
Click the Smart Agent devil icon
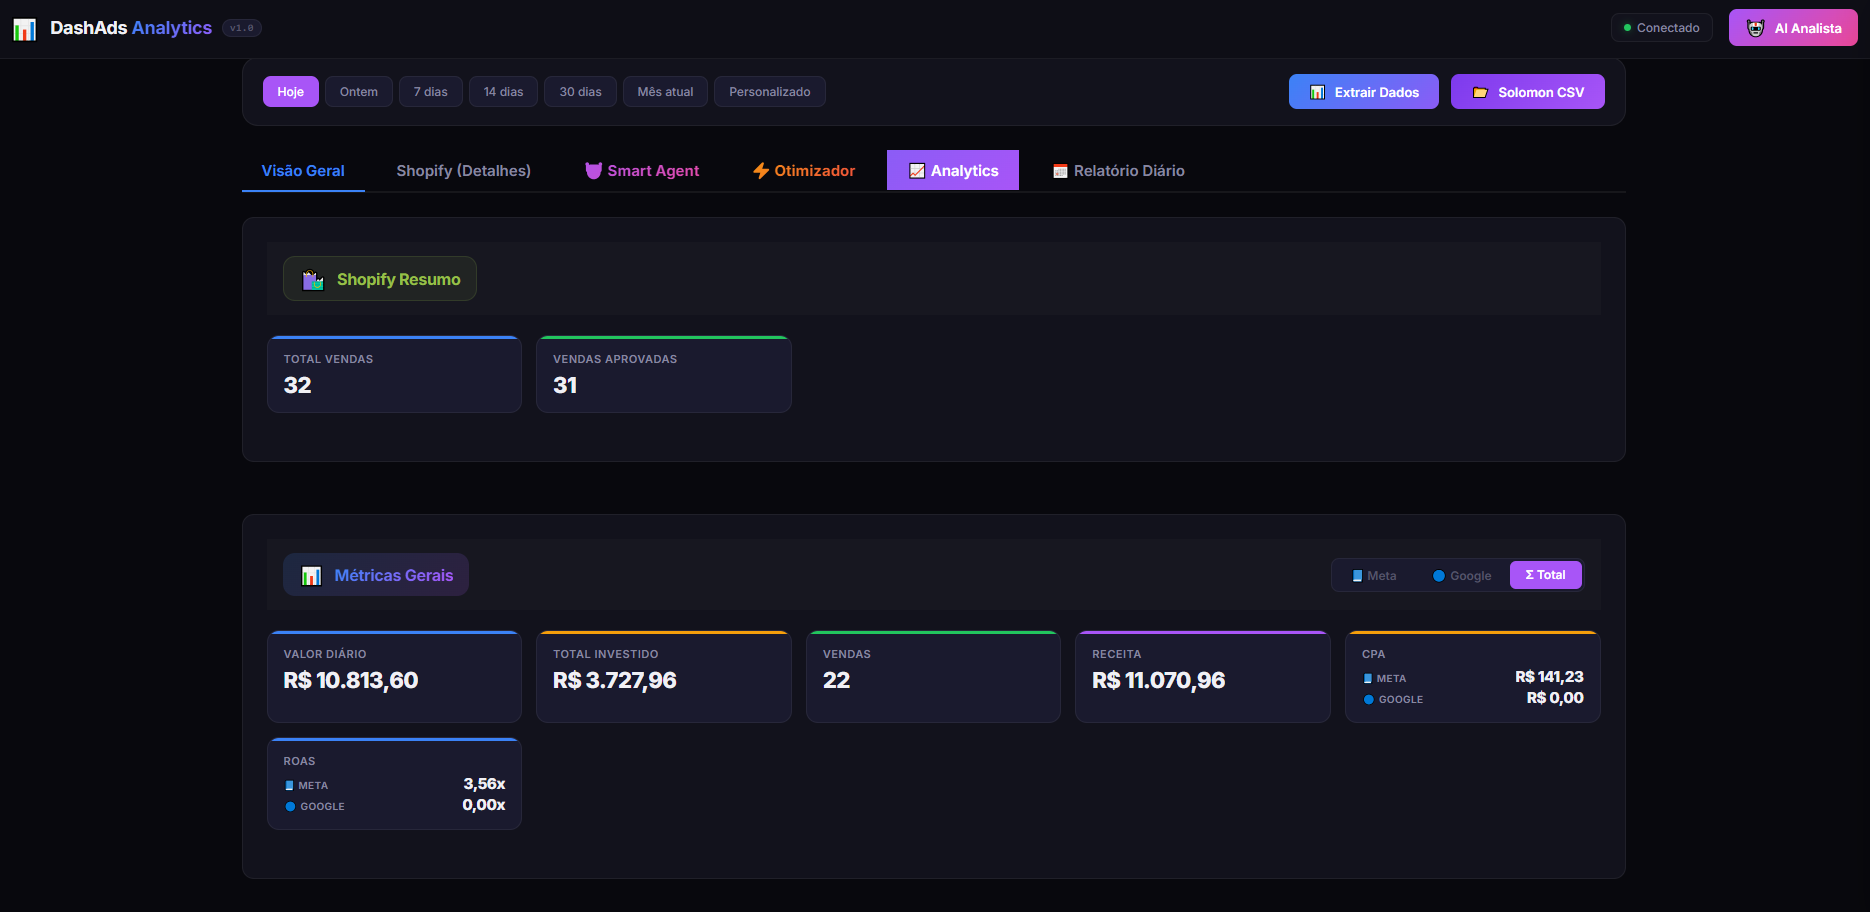593,171
